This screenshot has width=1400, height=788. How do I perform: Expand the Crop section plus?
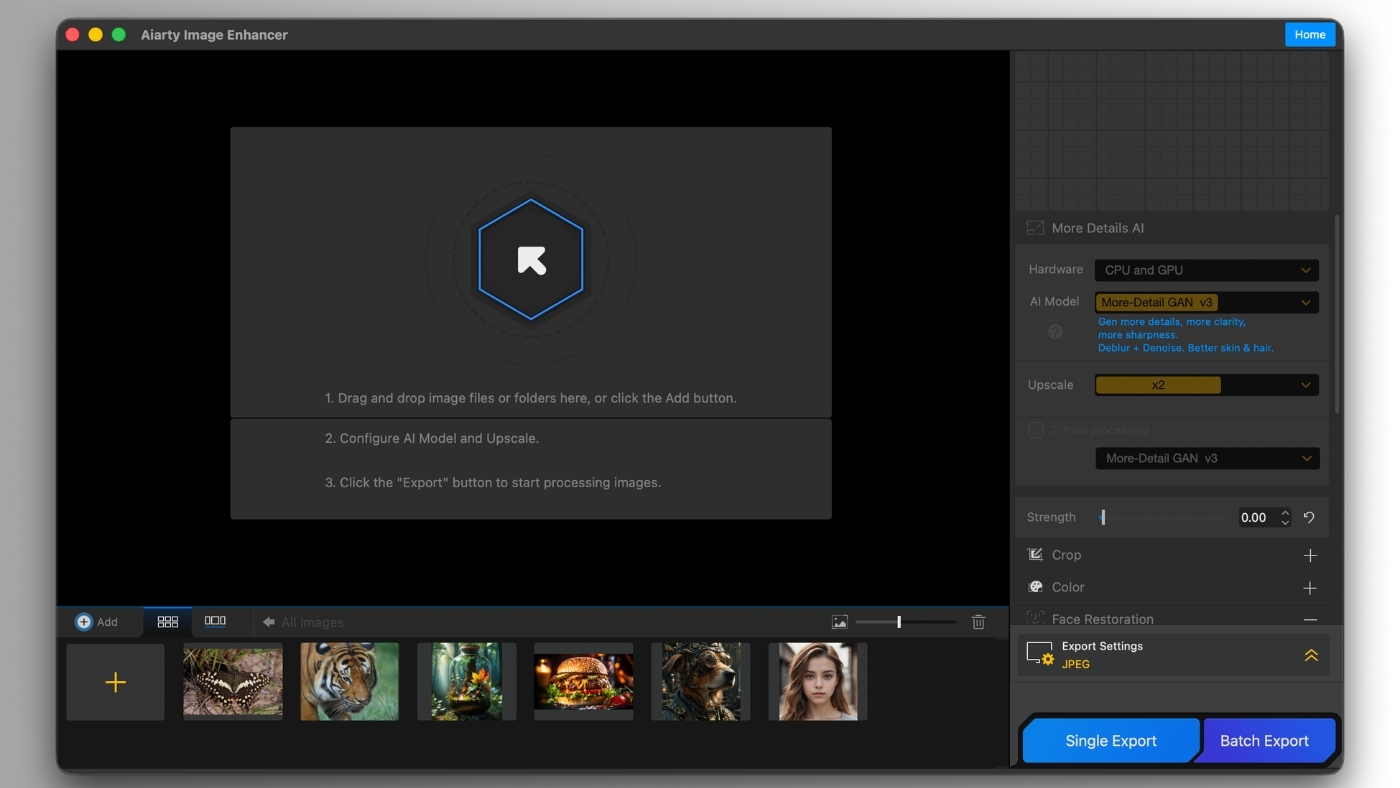point(1310,555)
